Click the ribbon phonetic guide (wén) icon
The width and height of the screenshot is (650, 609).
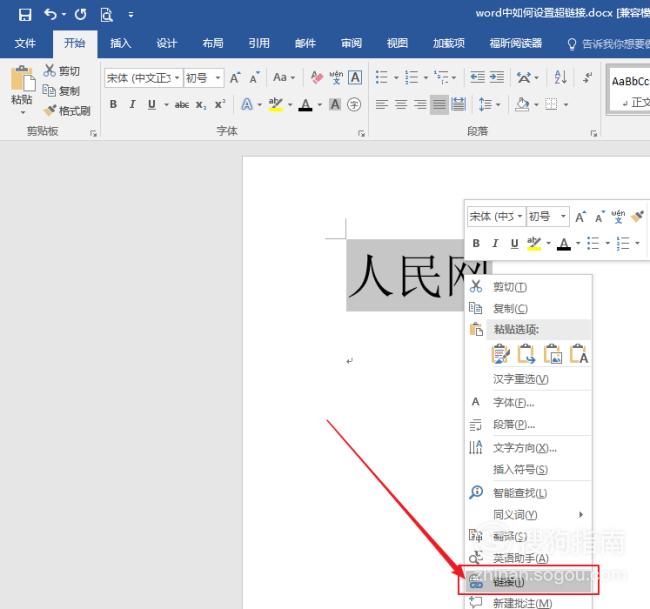336,78
